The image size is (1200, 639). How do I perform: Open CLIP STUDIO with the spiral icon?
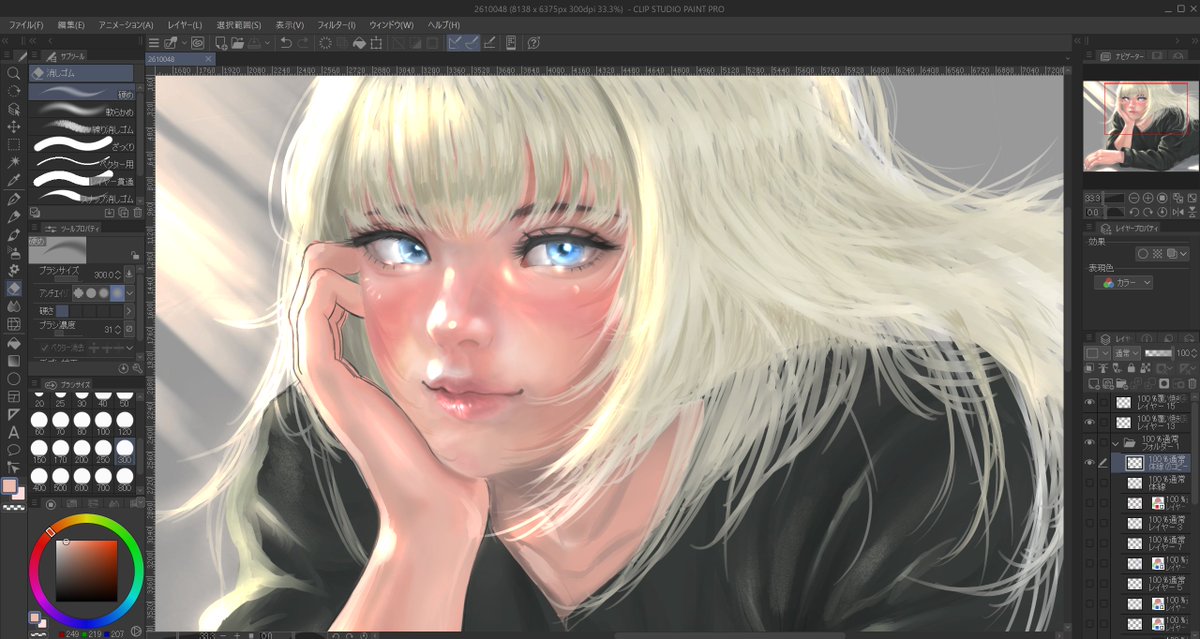coord(198,43)
